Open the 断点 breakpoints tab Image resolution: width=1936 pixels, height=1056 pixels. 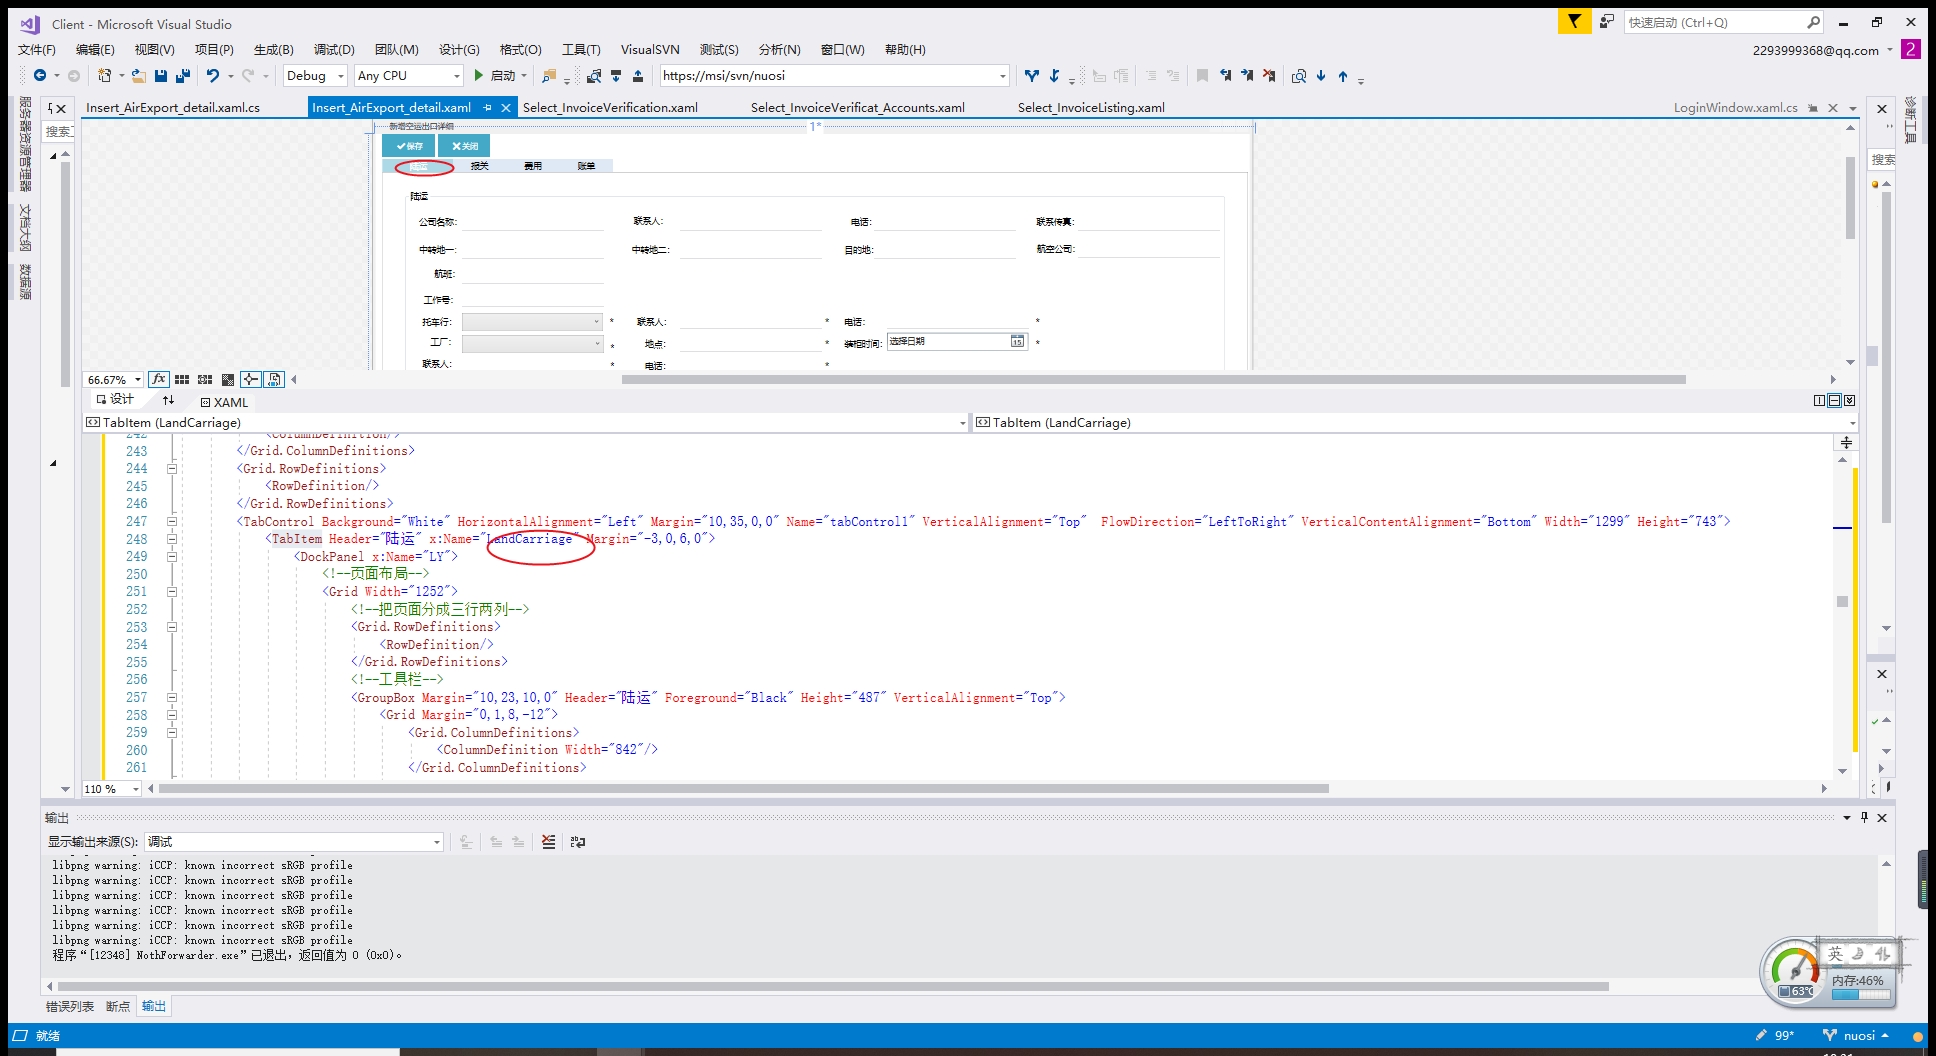coord(118,1006)
